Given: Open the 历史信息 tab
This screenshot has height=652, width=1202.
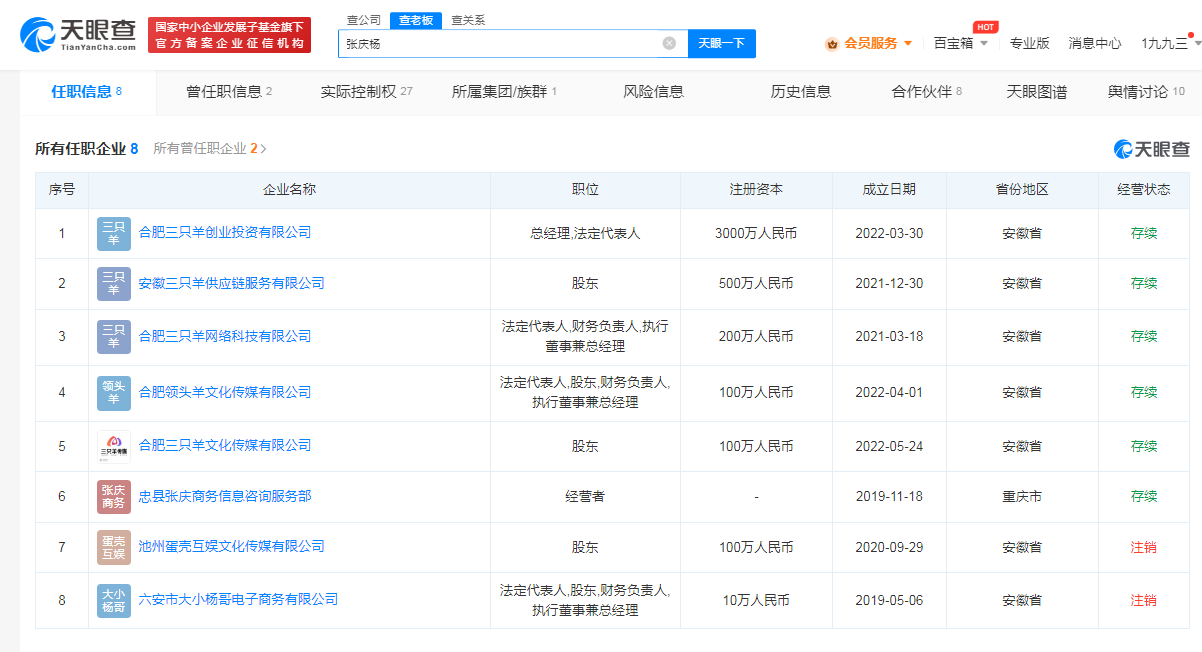Looking at the screenshot, I should (x=800, y=92).
